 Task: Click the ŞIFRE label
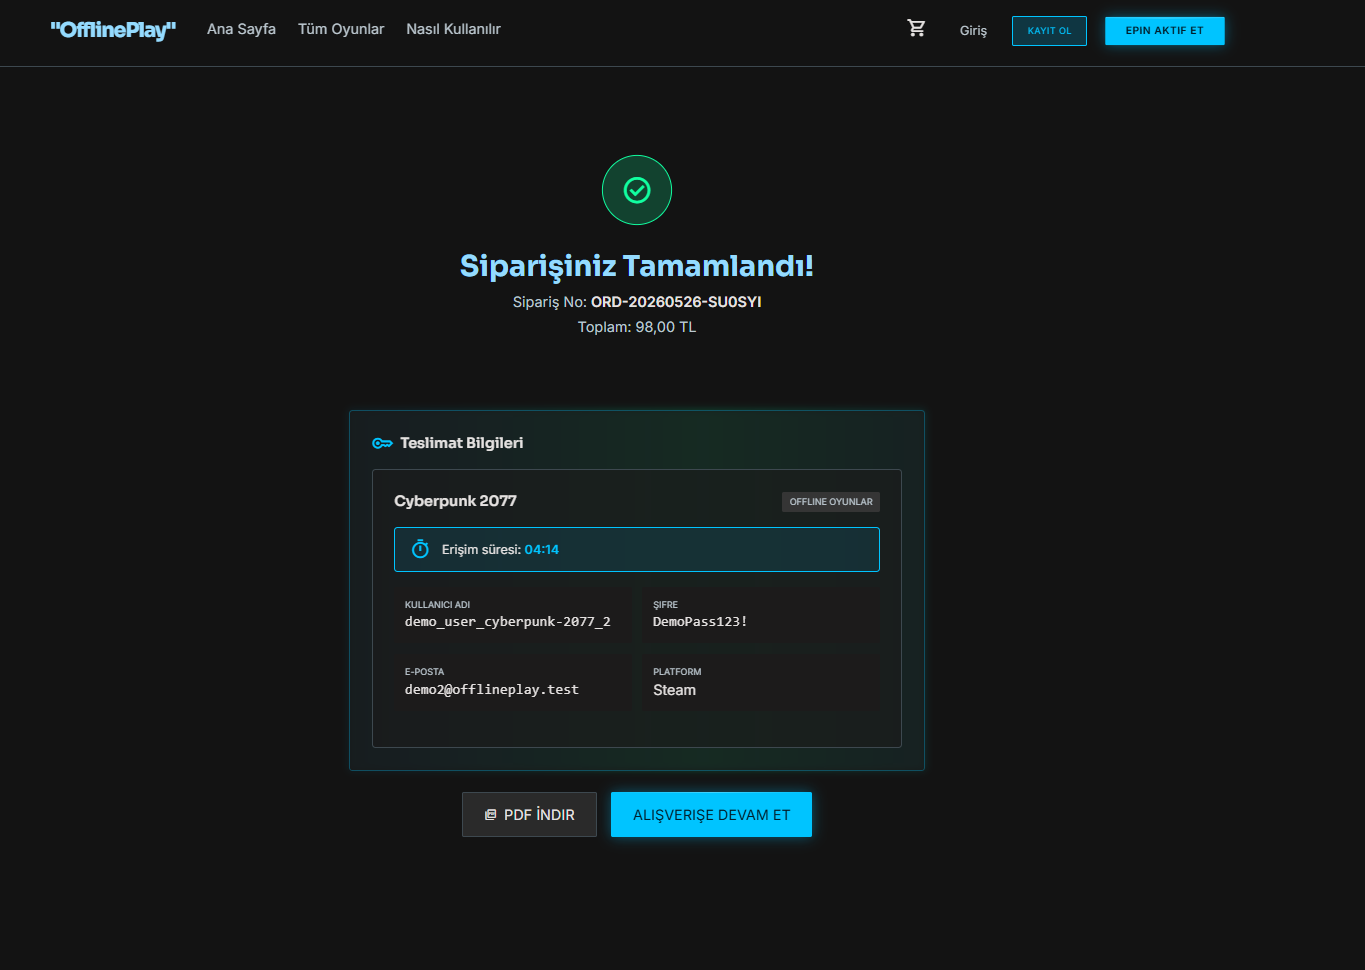(665, 605)
